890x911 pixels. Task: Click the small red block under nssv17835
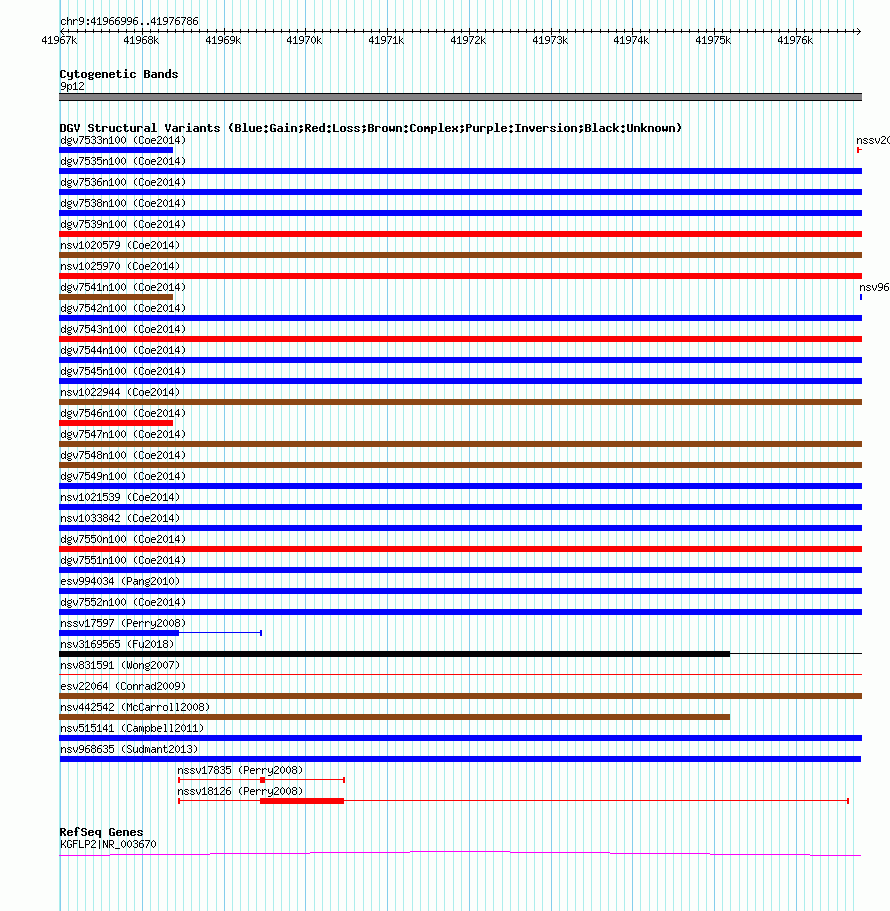point(263,780)
